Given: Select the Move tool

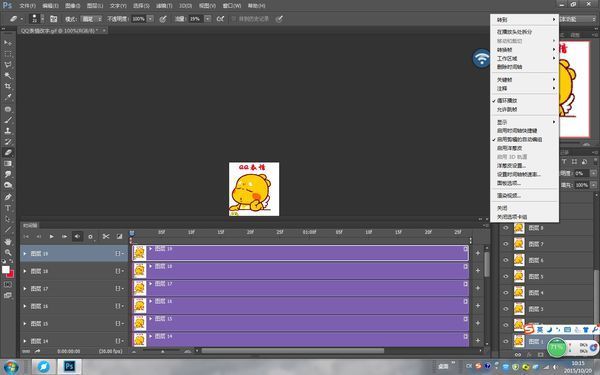Looking at the screenshot, I should [8, 42].
